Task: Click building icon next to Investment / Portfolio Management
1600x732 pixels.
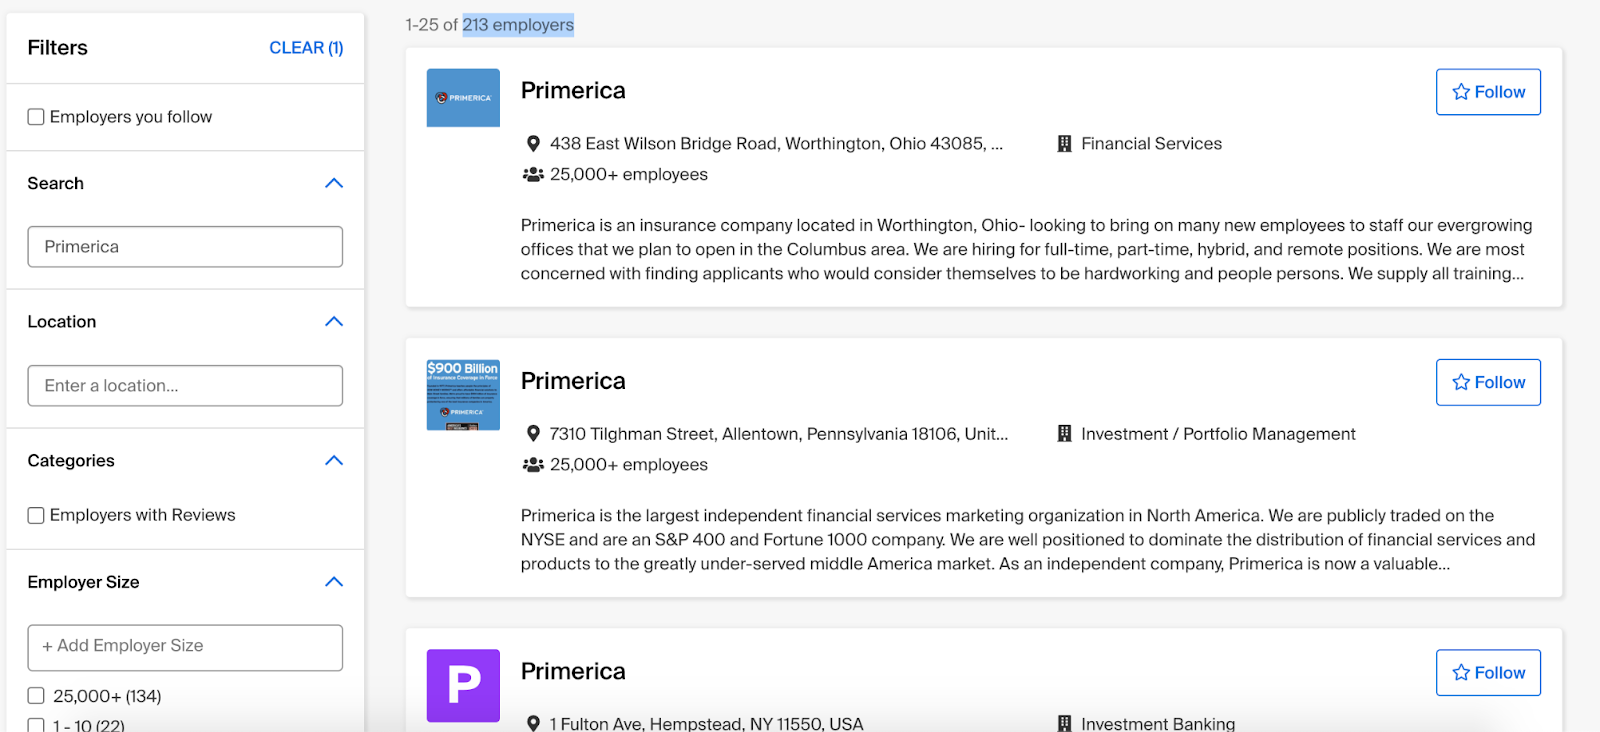Action: click(1064, 434)
